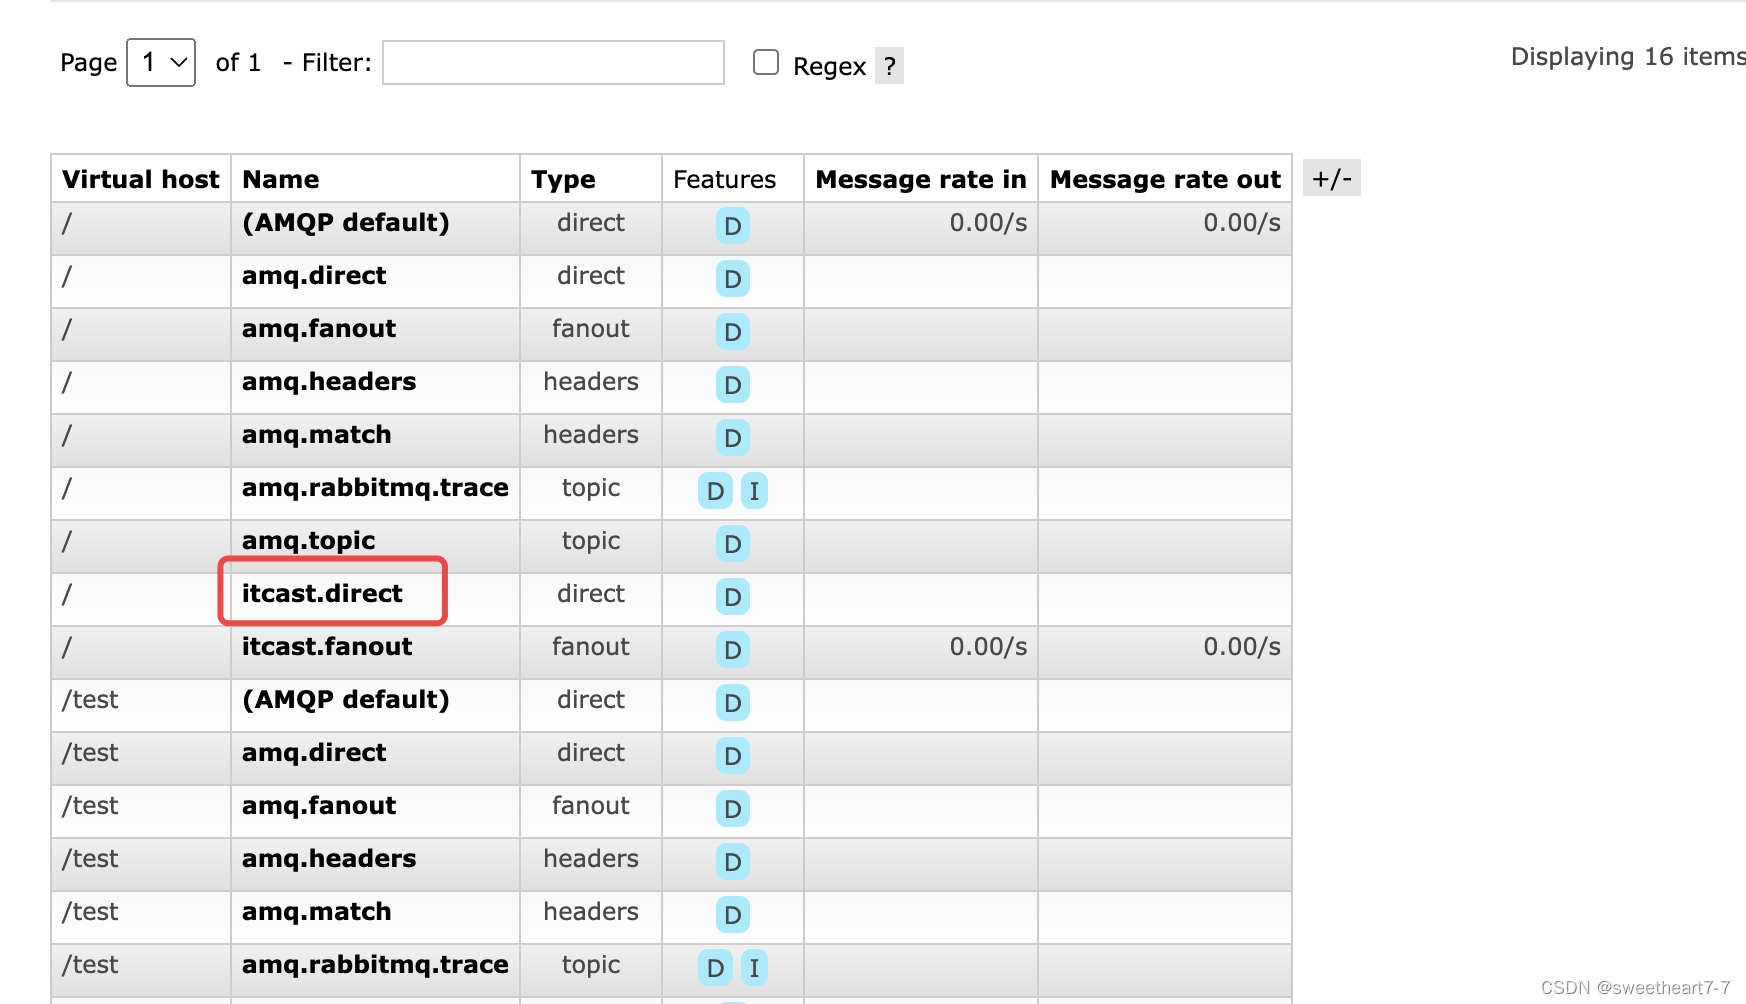Focus the Filter text field
The image size is (1746, 1004).
point(553,62)
